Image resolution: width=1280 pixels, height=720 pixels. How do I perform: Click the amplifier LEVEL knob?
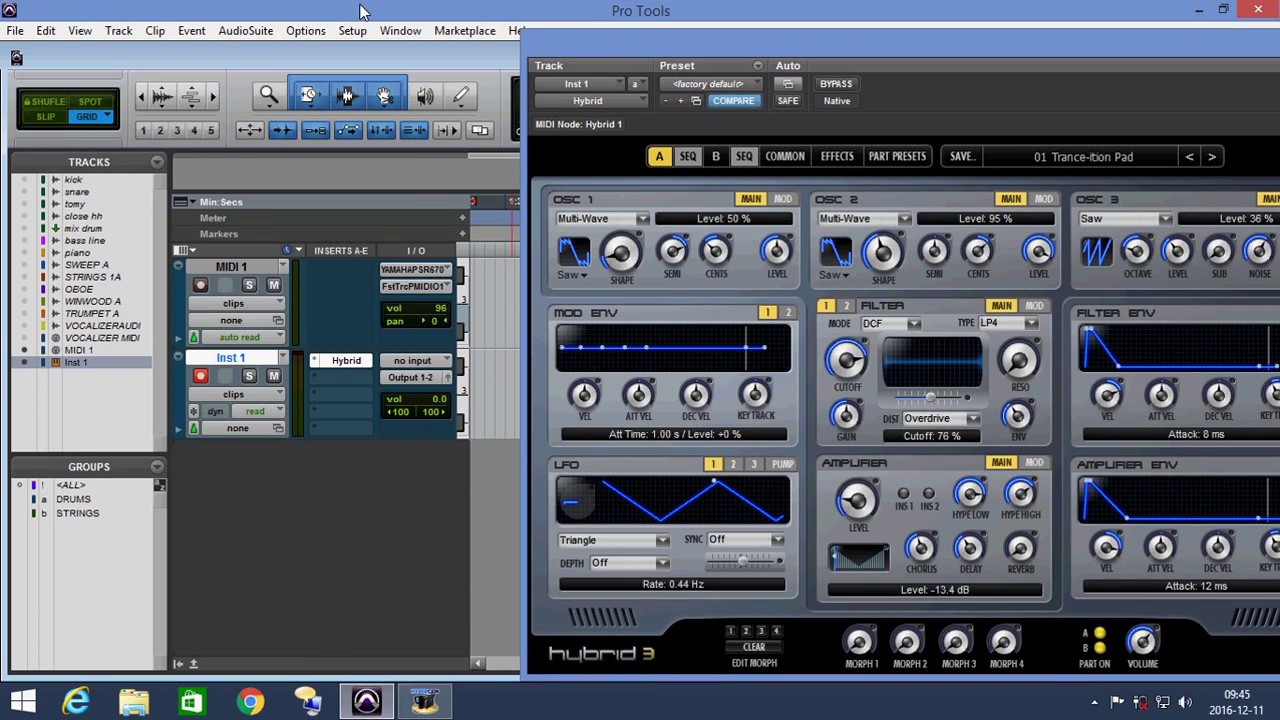point(858,500)
